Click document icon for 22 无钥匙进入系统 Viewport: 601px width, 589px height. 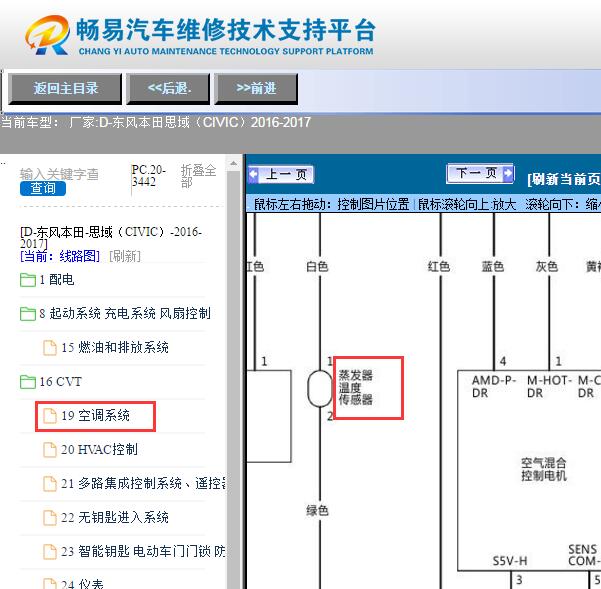49,518
